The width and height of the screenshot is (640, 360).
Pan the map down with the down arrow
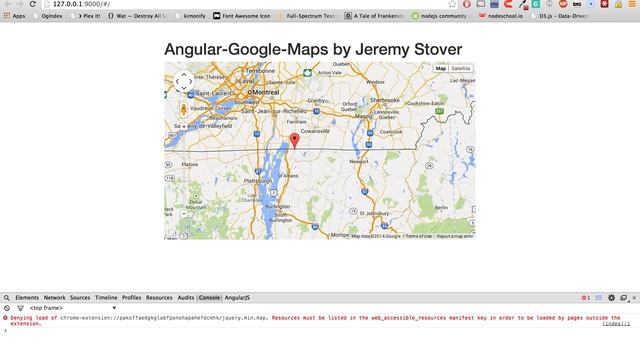click(x=184, y=88)
